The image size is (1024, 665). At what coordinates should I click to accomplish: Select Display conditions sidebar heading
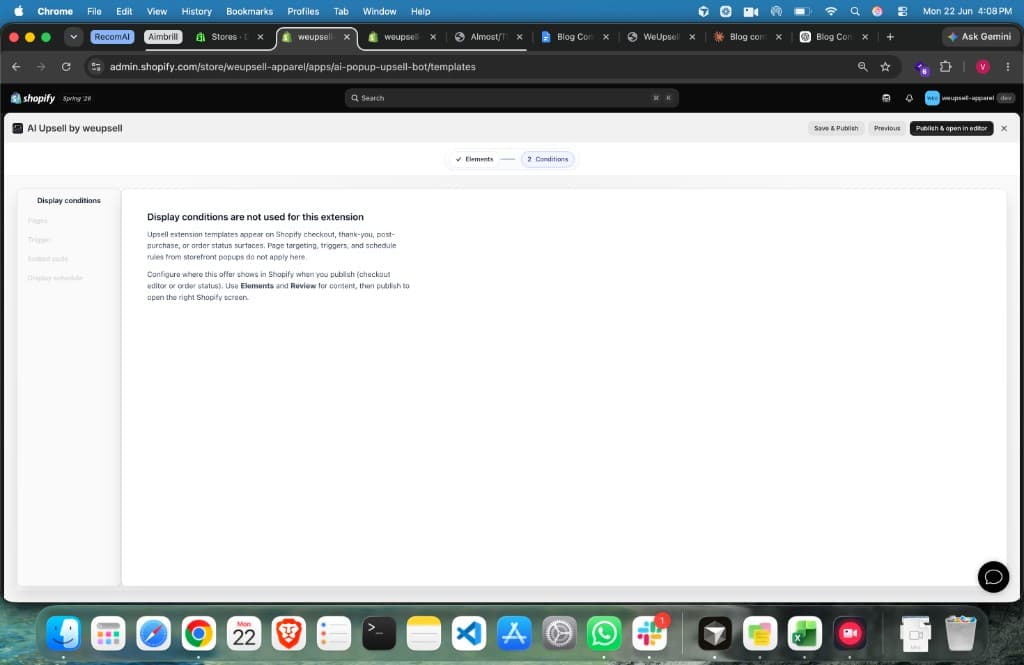pos(69,201)
